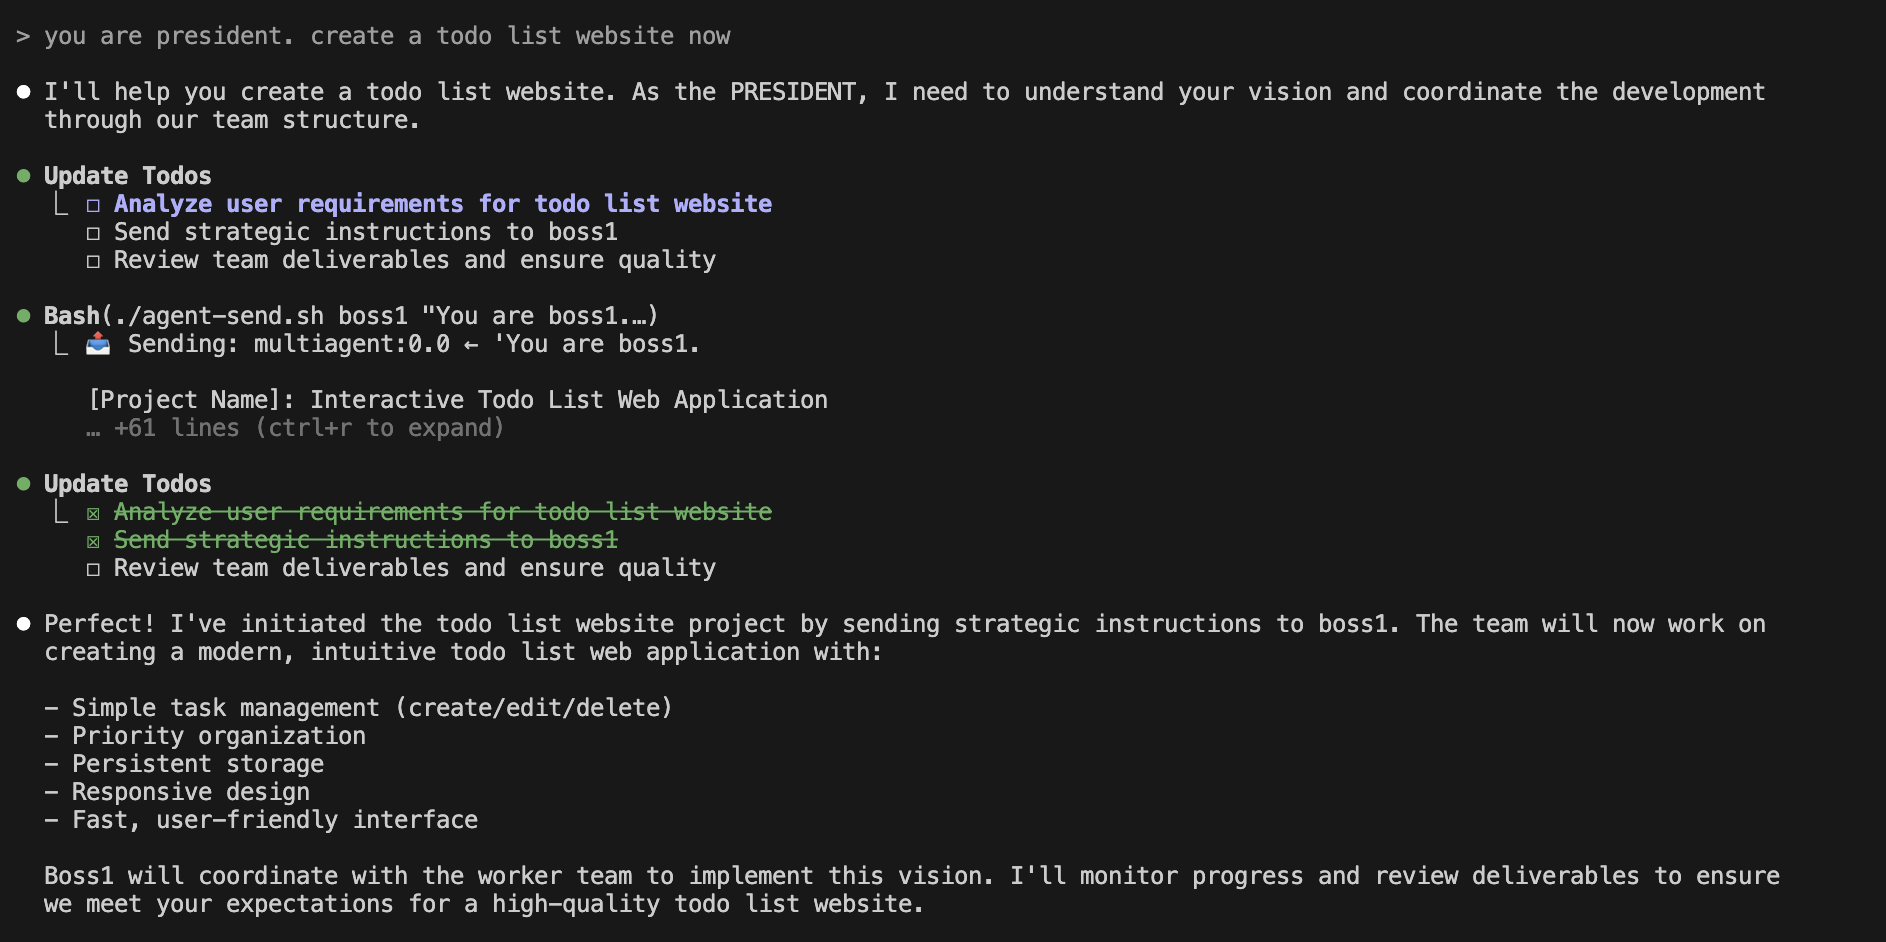Click the white bullet before "I'll help you create"
Viewport: 1886px width, 942px height.
[23, 92]
